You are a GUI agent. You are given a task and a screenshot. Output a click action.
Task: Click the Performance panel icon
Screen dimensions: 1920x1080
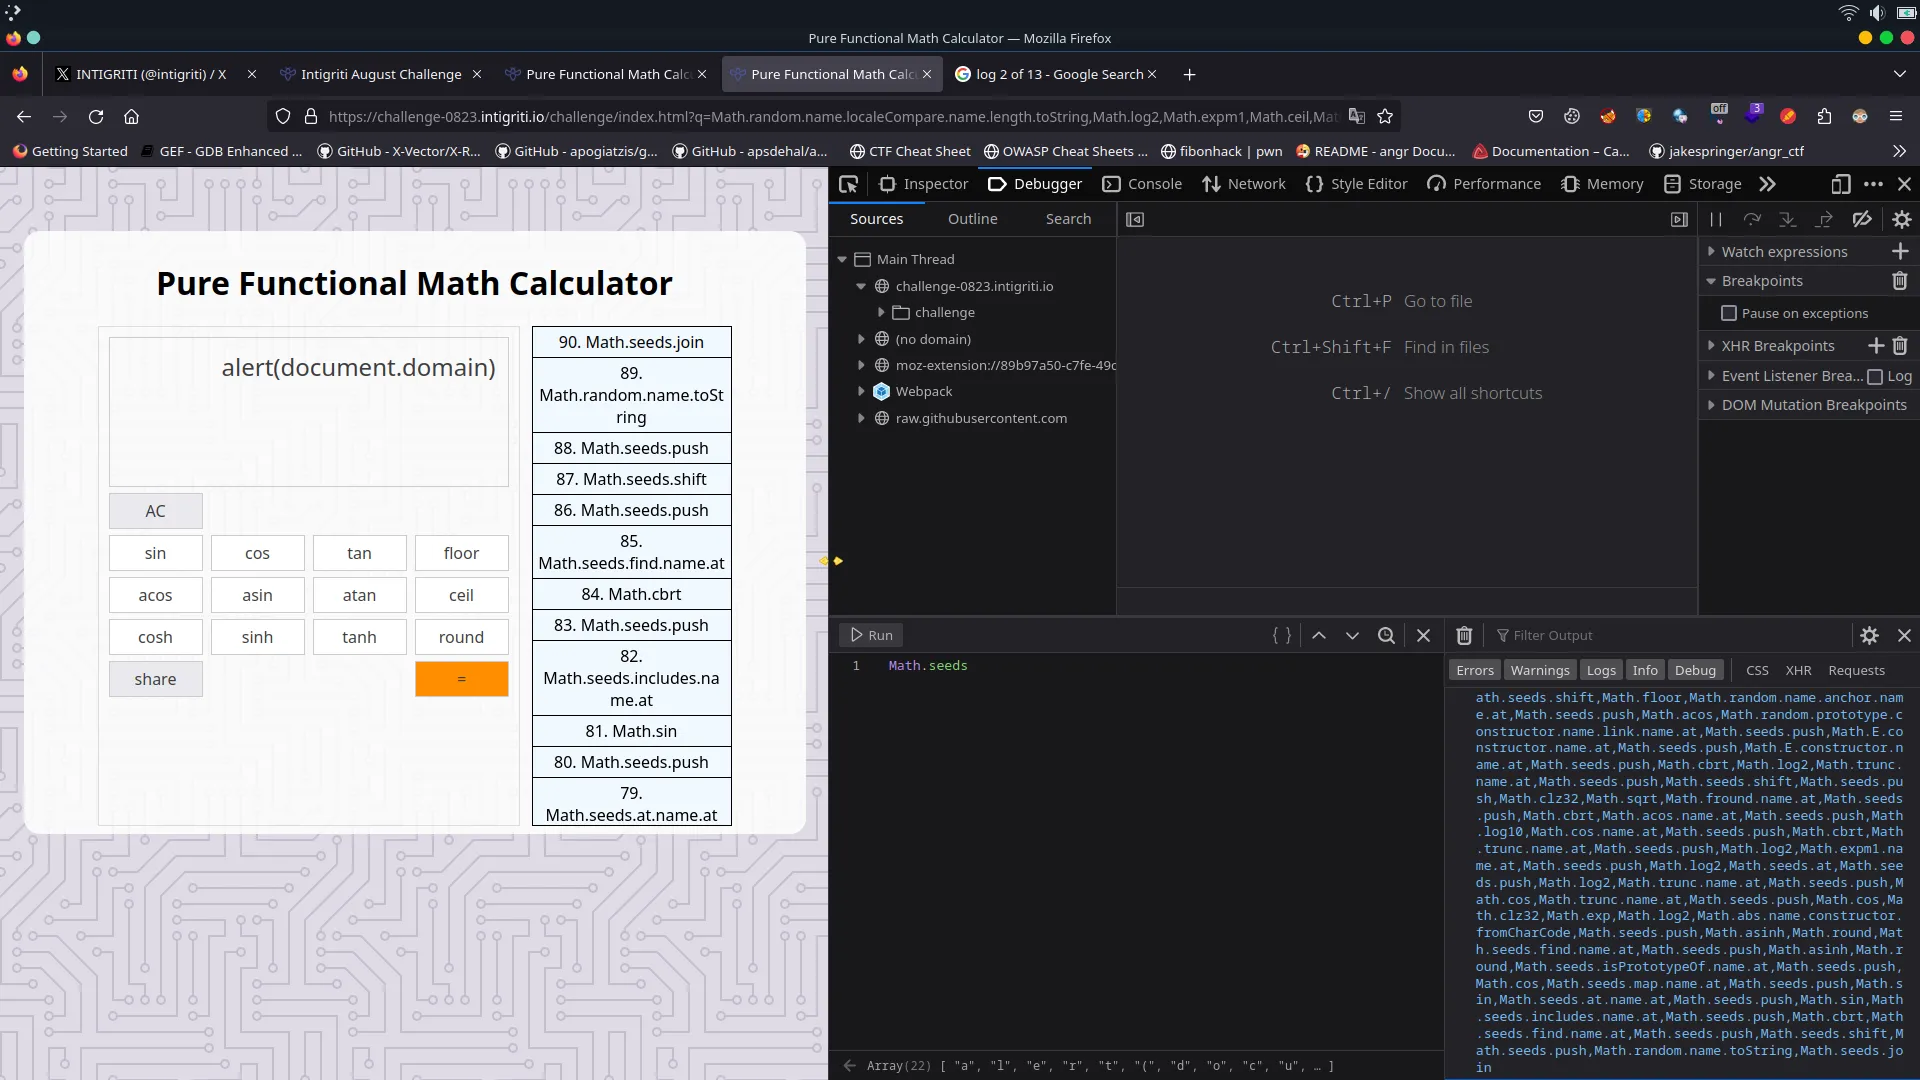[x=1437, y=183]
